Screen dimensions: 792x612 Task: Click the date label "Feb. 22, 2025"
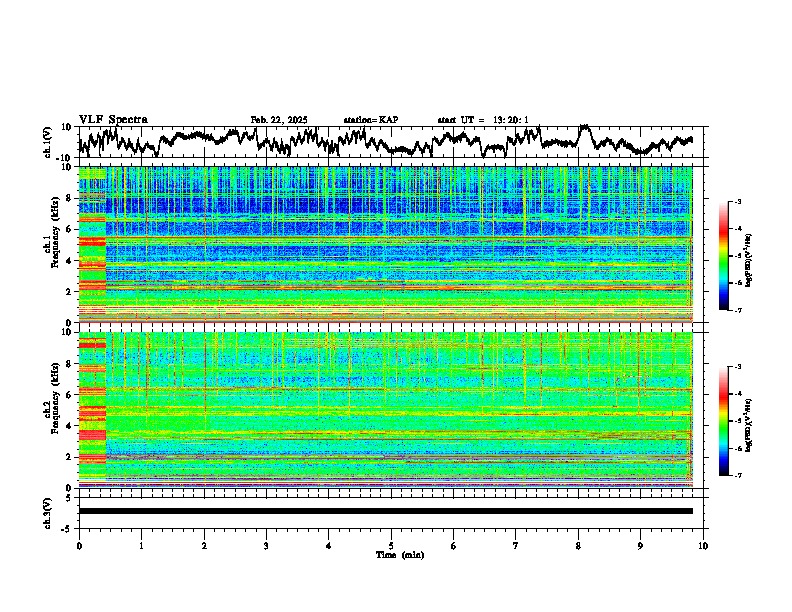click(x=279, y=120)
